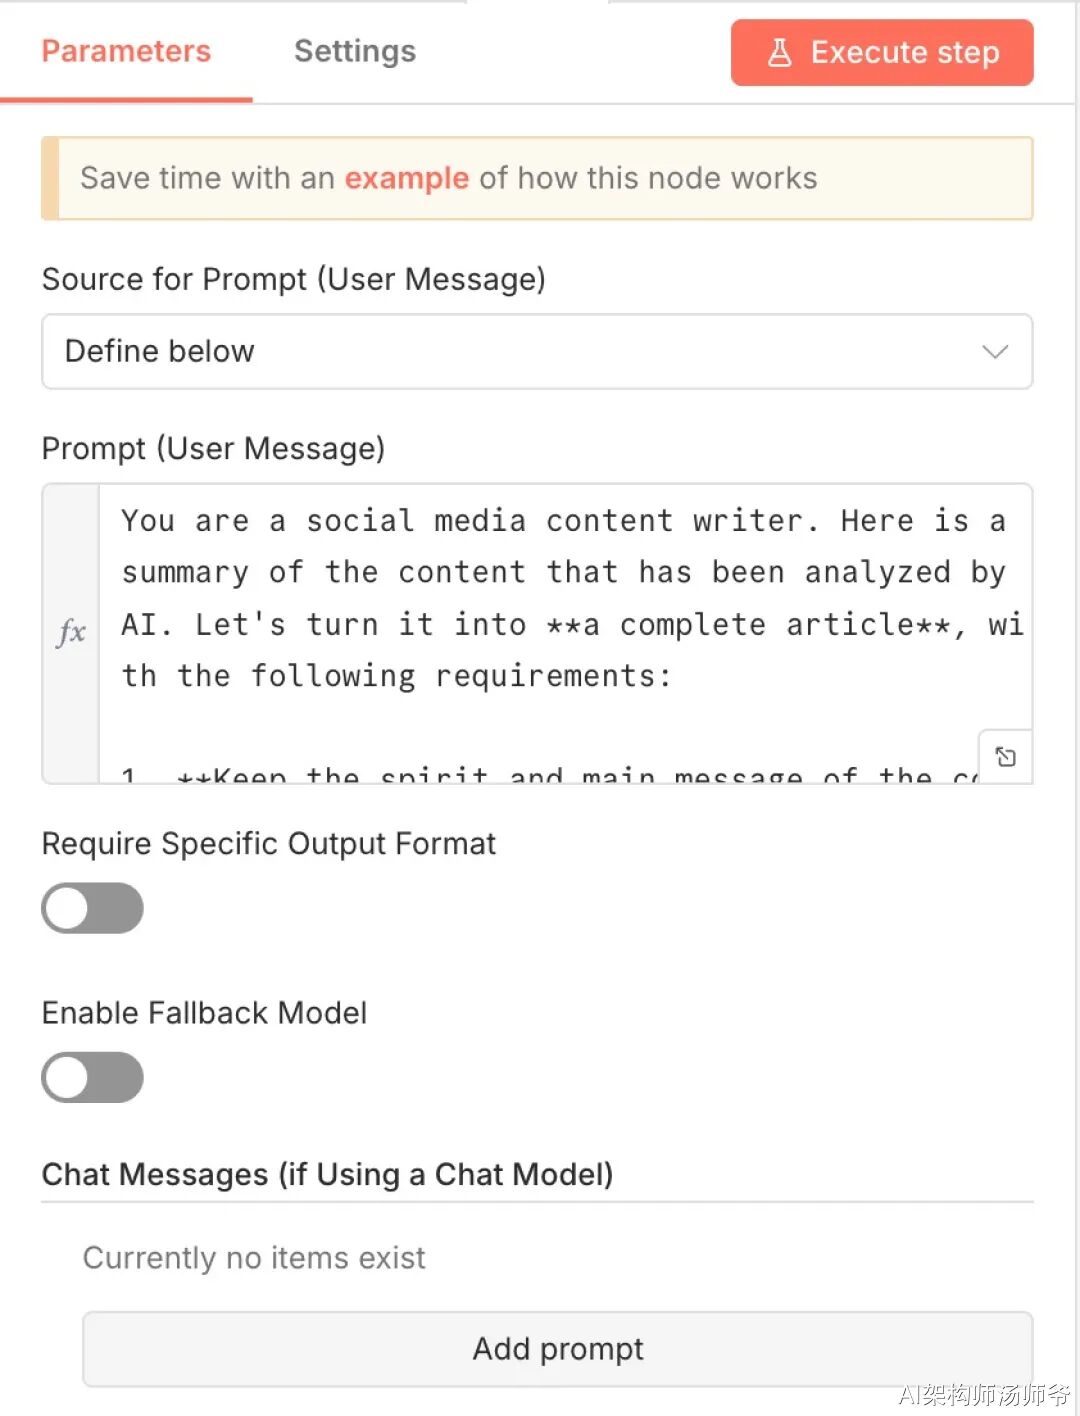Click the Require Specific Output Format label
1080x1416 pixels.
268,844
